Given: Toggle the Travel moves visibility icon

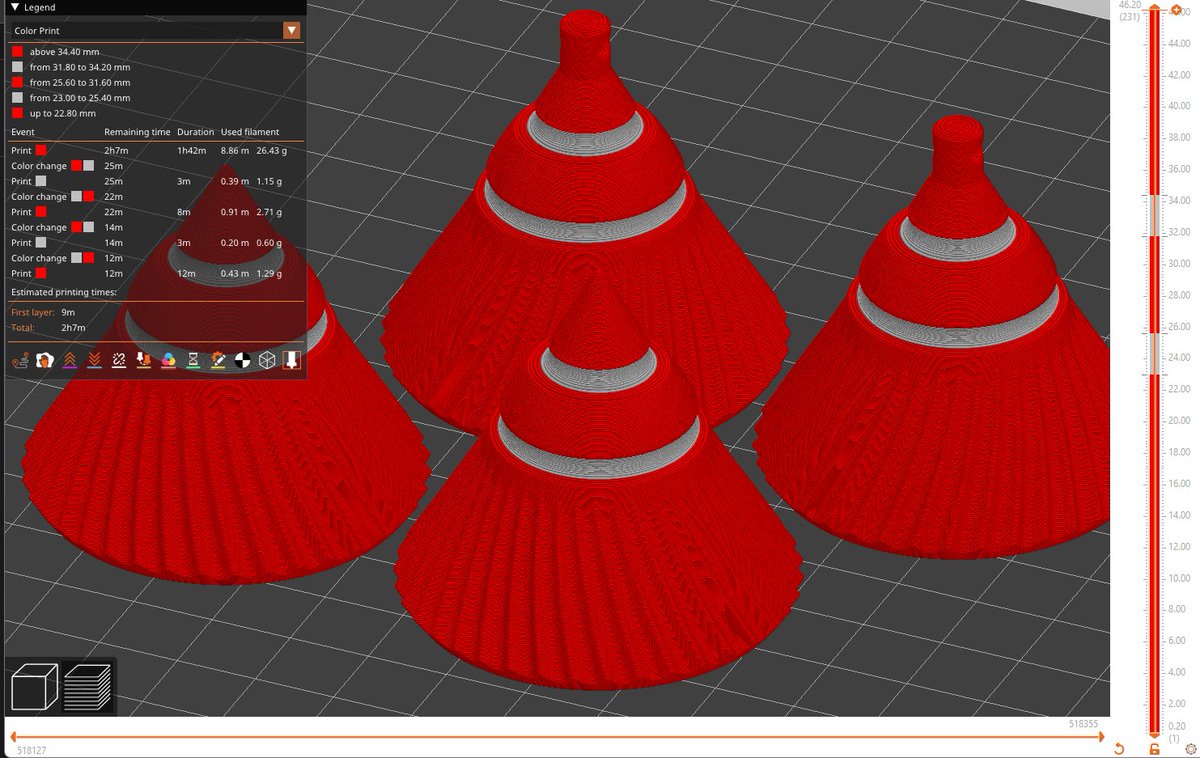Looking at the screenshot, I should (20, 360).
